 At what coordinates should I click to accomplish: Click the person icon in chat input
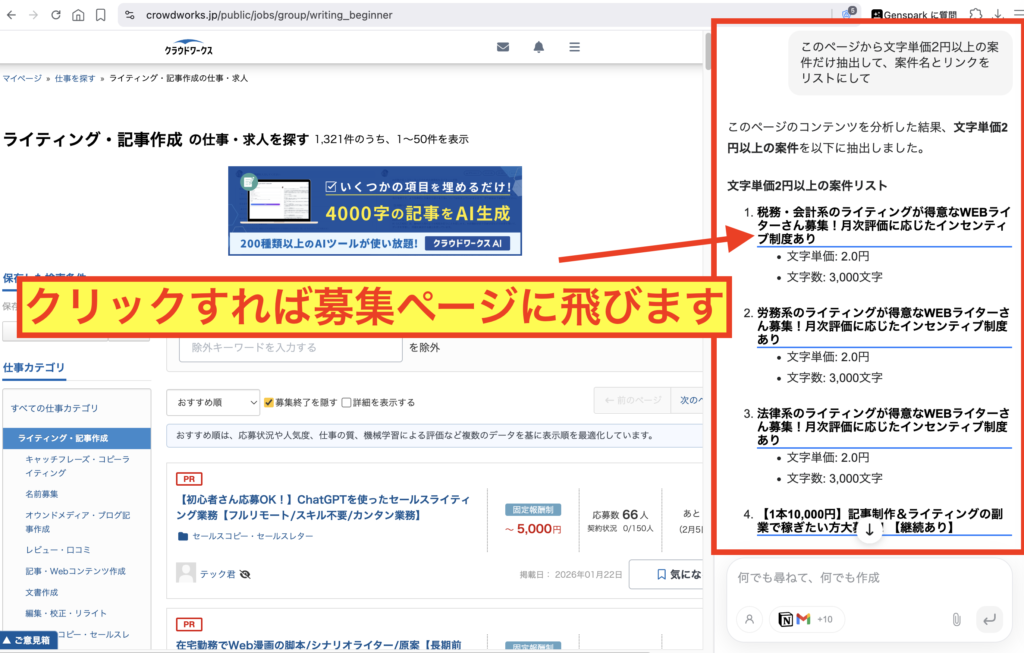pos(748,619)
